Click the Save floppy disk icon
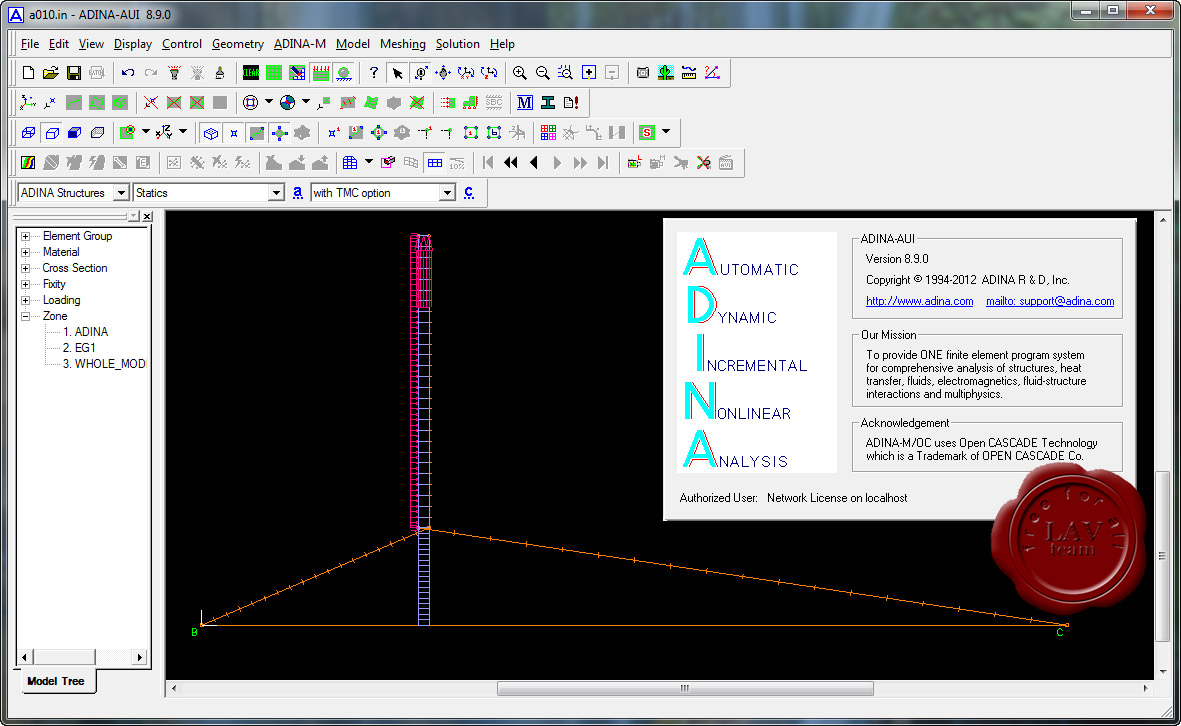1181x726 pixels. [x=74, y=72]
